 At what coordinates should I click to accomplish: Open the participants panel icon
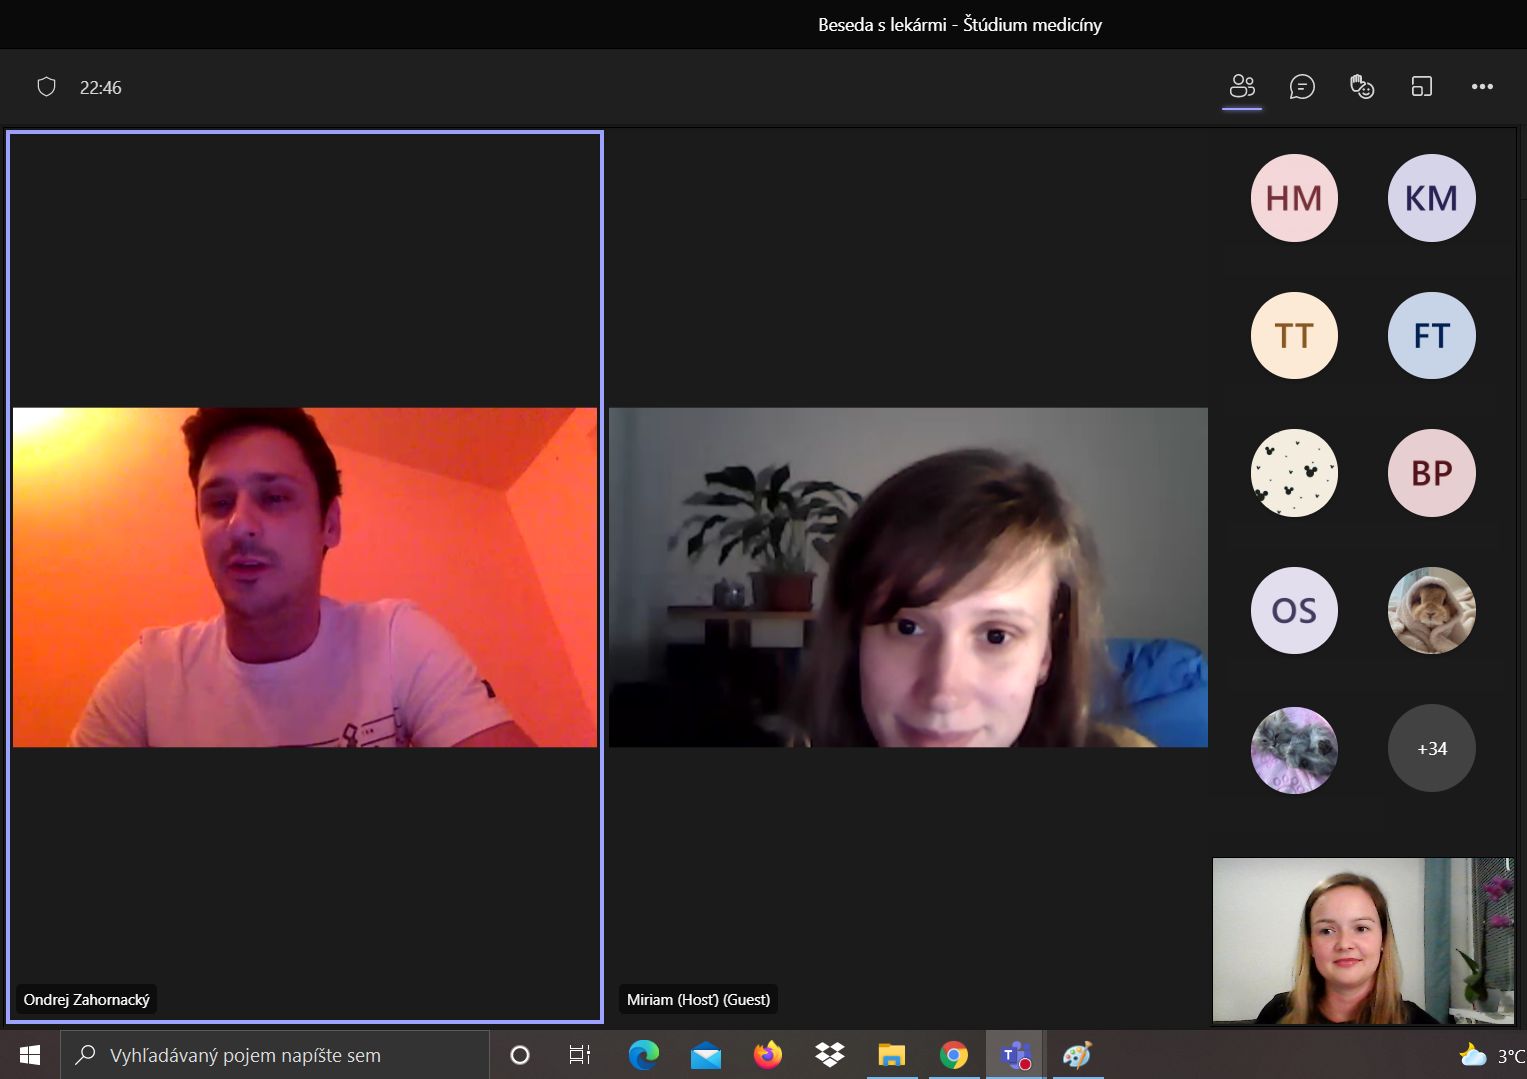(x=1242, y=87)
